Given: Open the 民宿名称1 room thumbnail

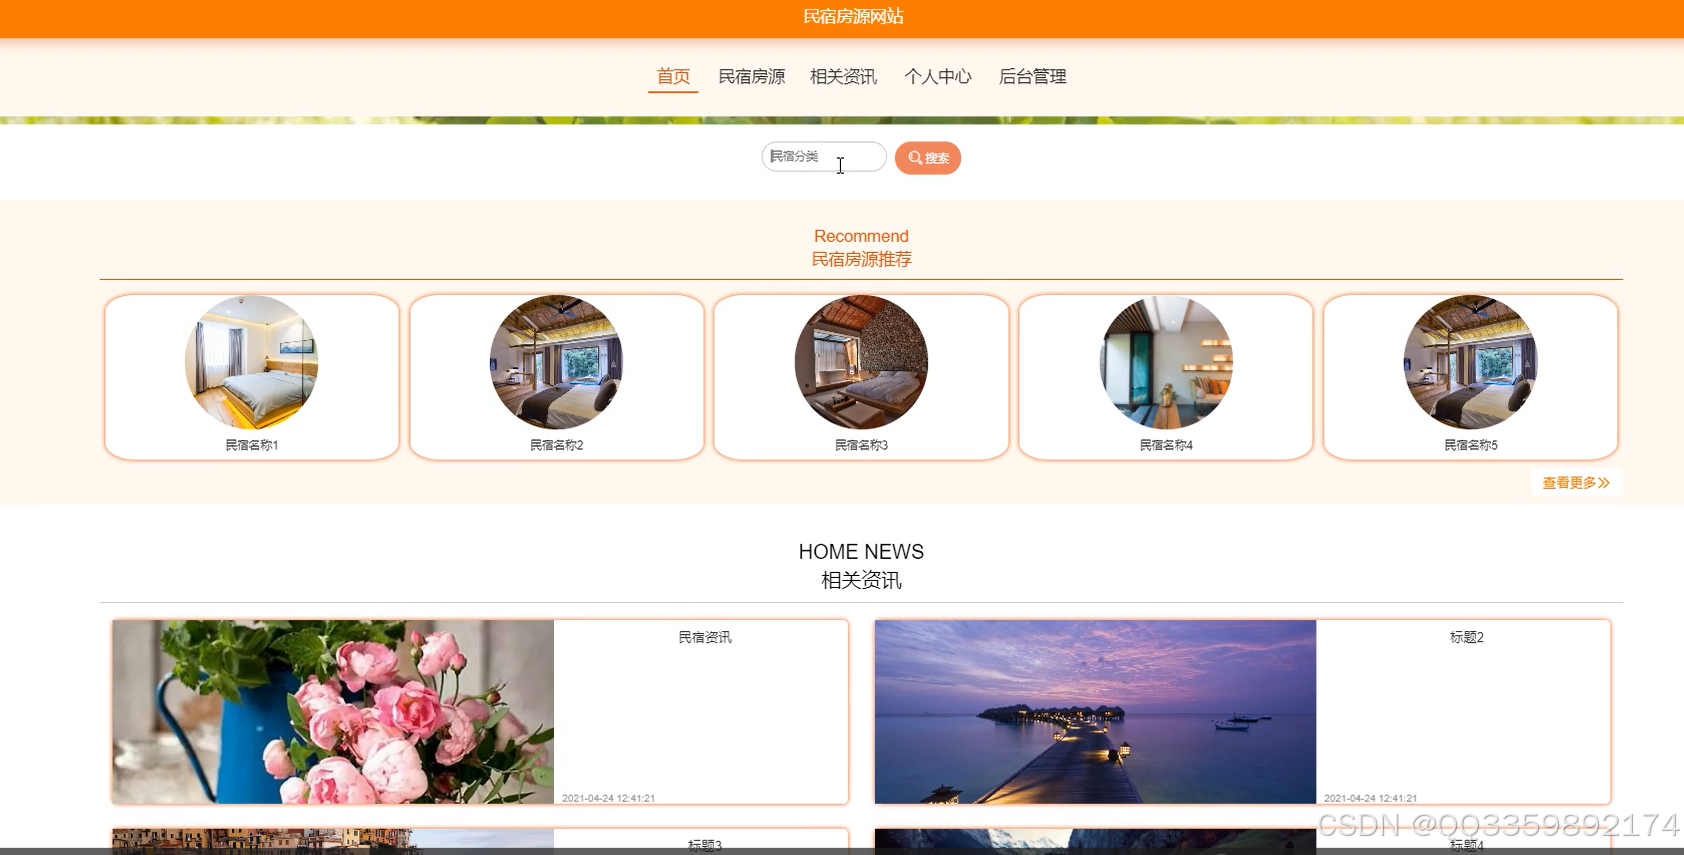Looking at the screenshot, I should click(x=252, y=362).
